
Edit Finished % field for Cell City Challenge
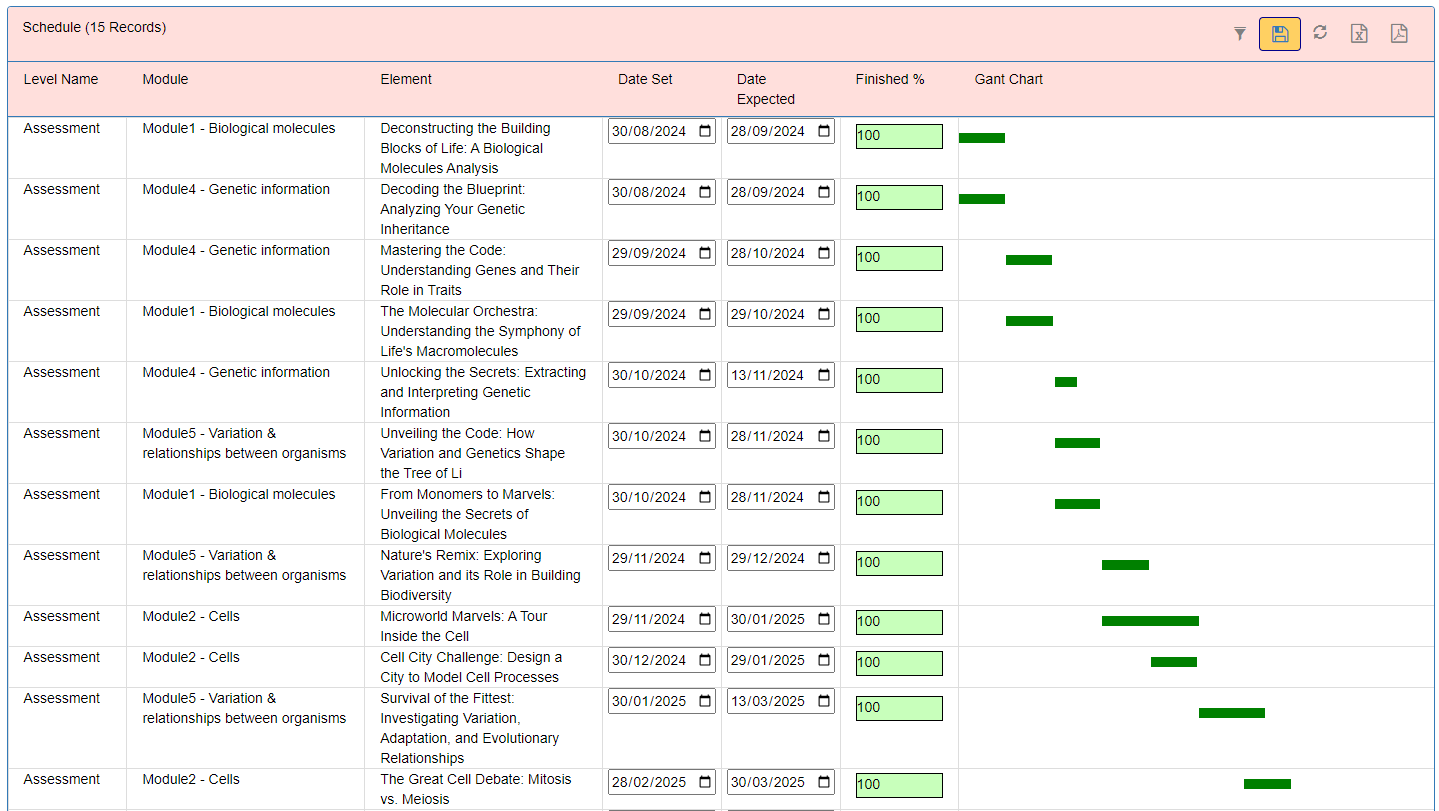898,663
